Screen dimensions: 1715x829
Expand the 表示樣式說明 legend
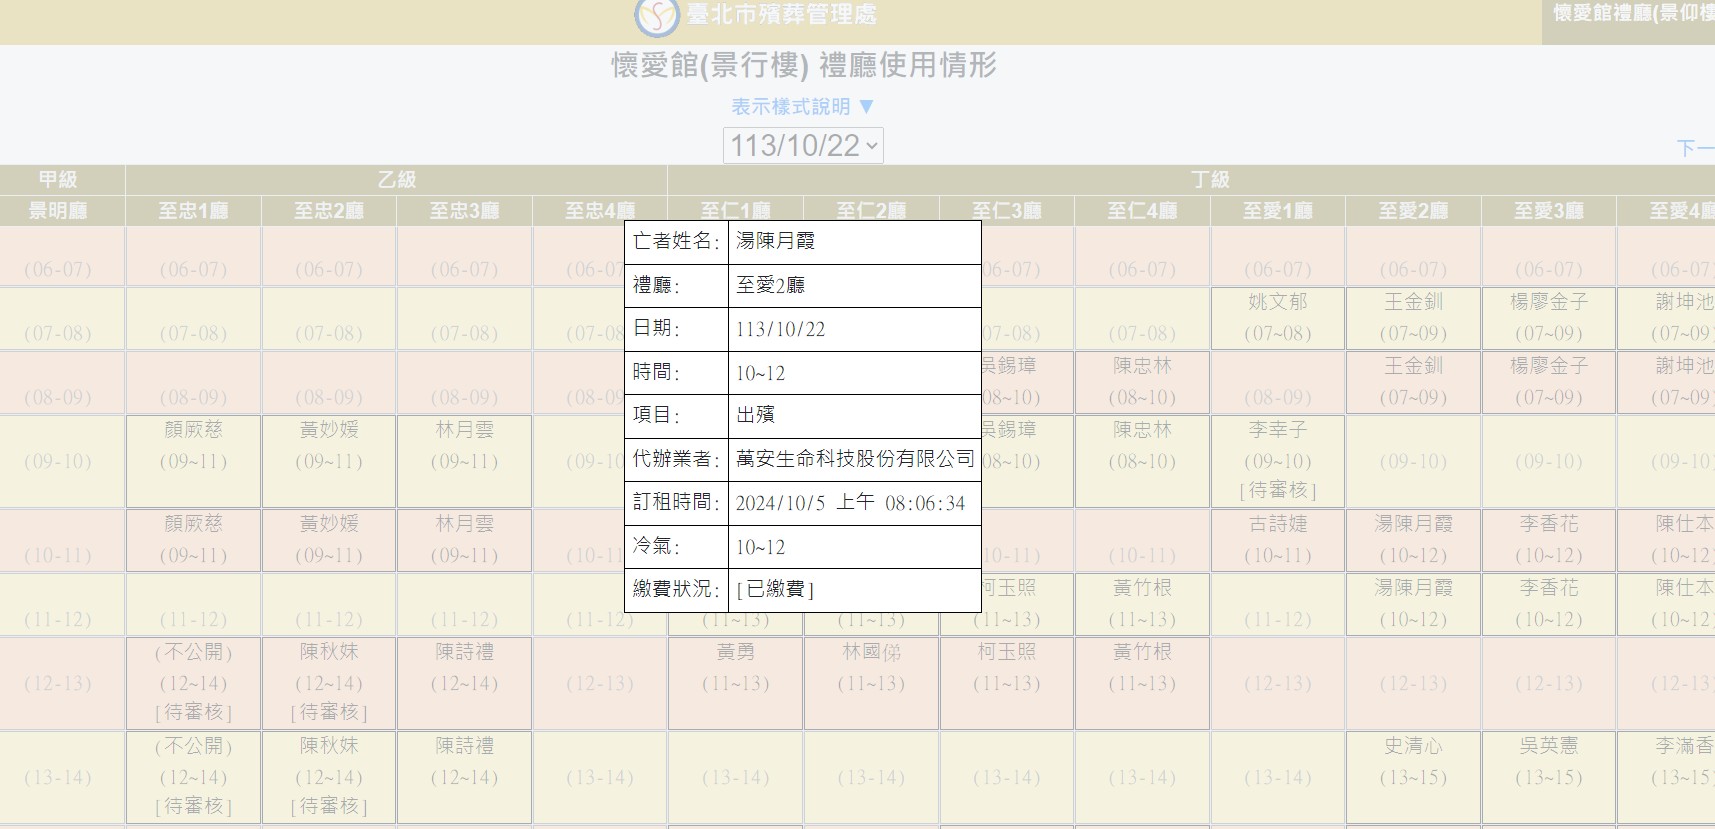[x=802, y=107]
